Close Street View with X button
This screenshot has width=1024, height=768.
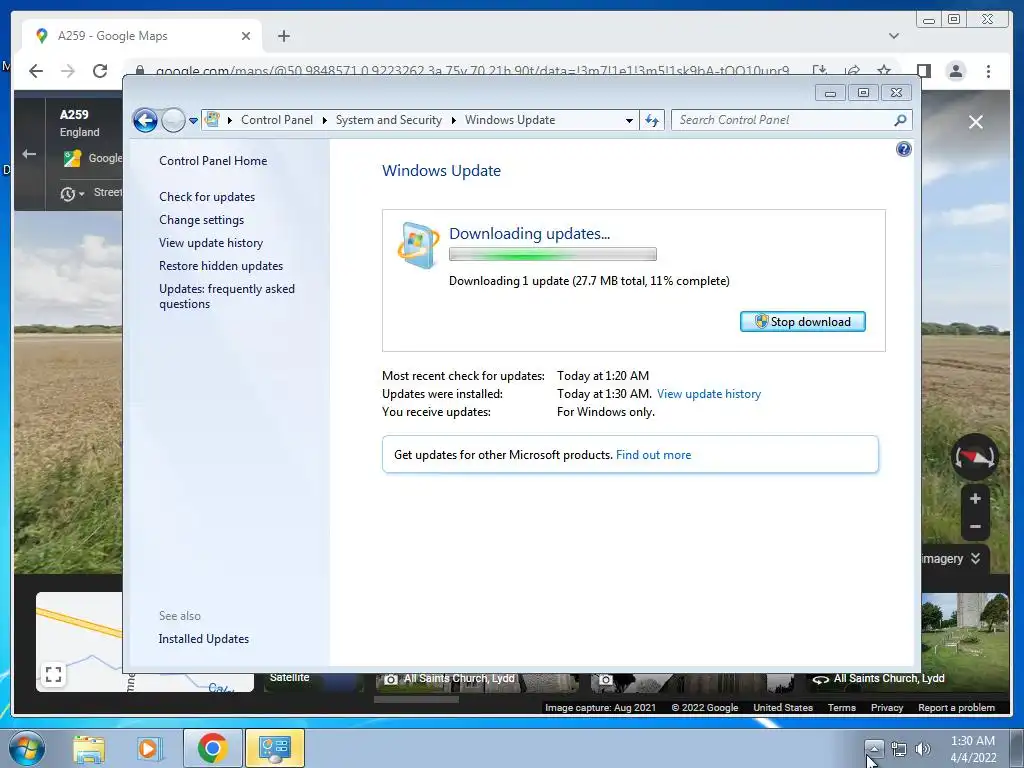[x=976, y=122]
